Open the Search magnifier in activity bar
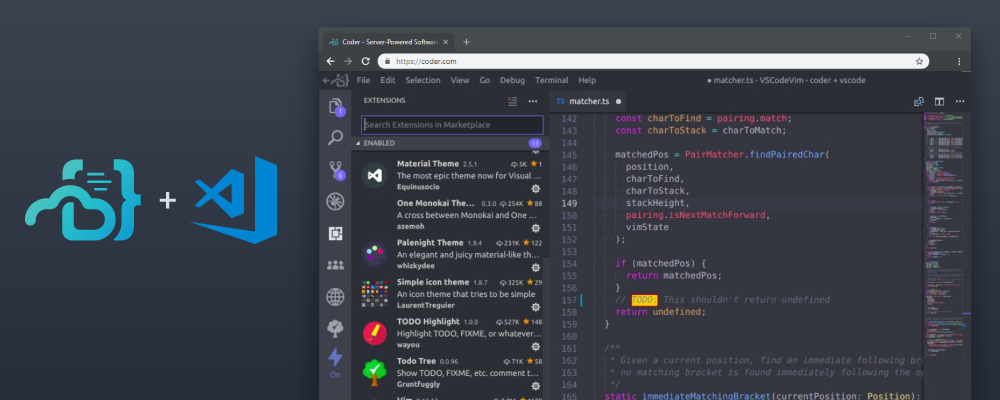 335,138
